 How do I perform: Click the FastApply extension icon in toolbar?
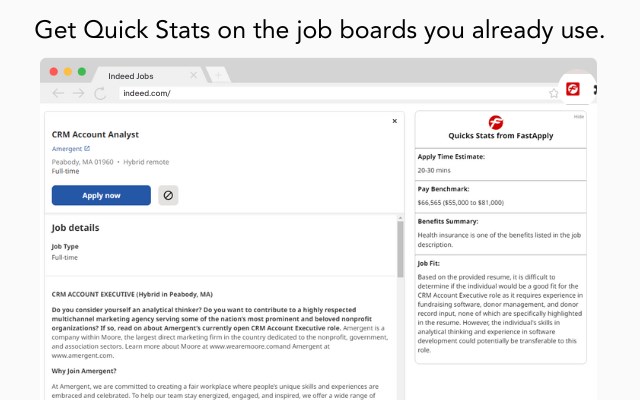pos(574,90)
